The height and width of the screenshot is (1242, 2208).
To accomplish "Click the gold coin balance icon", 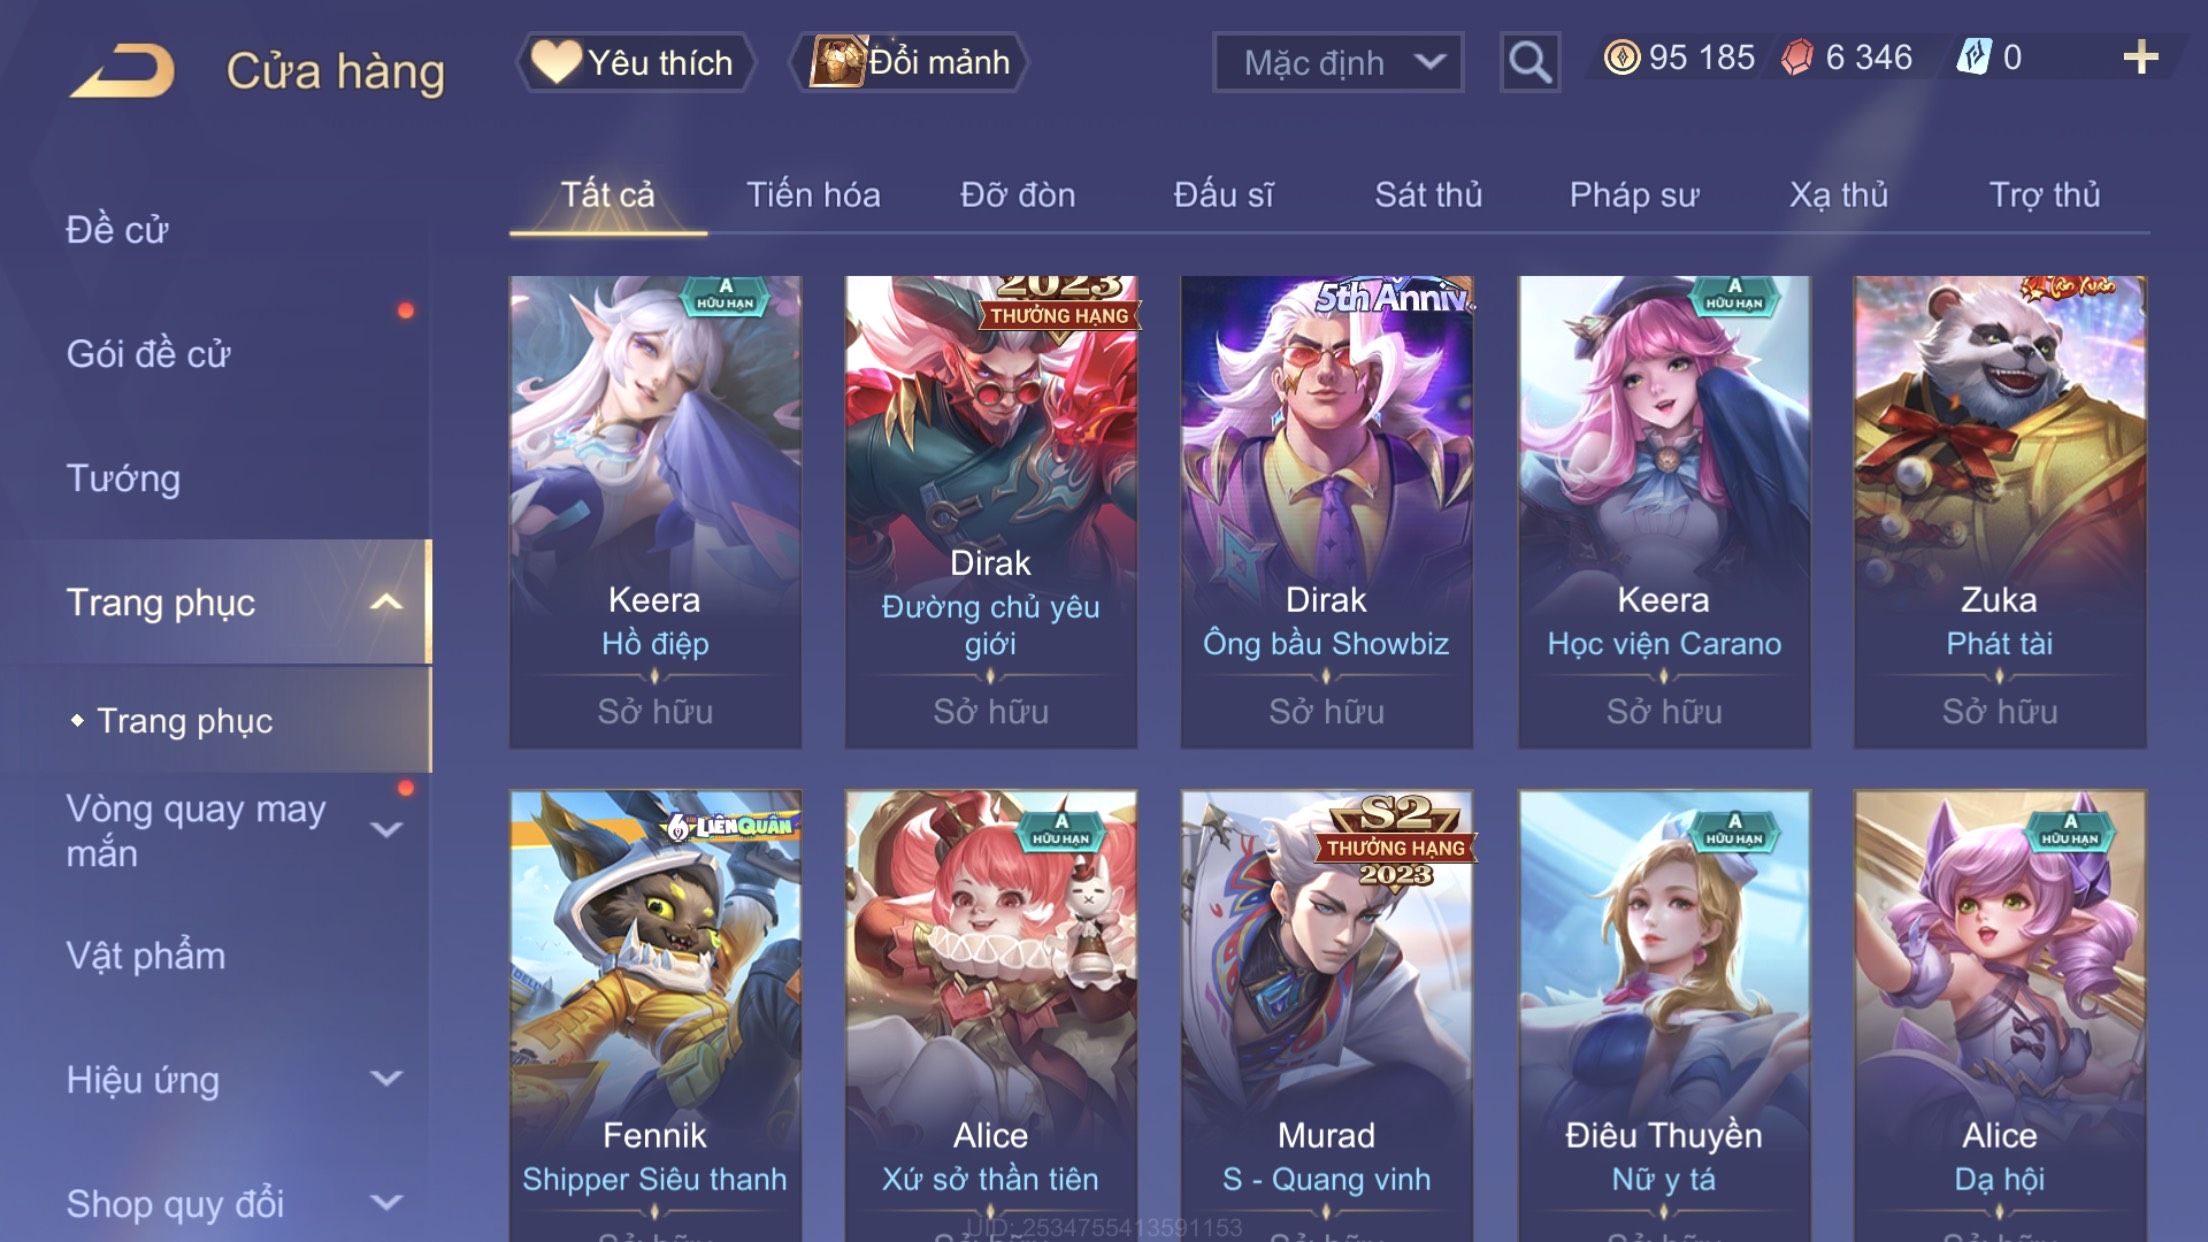I will (x=1621, y=57).
